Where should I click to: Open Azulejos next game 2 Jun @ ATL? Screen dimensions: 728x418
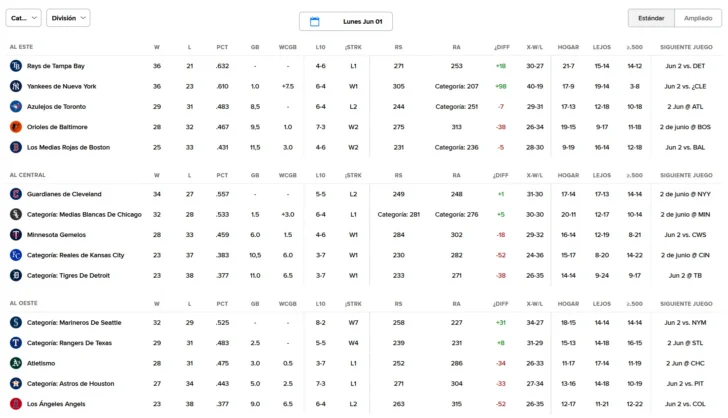[685, 107]
